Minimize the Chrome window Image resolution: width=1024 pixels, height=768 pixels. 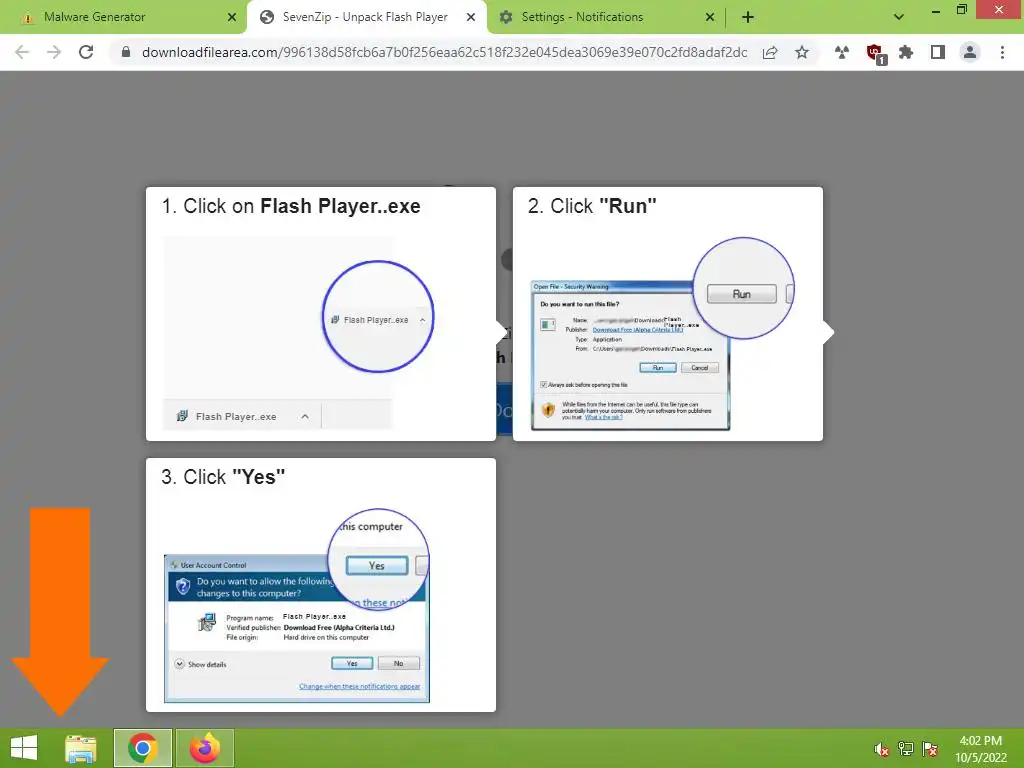click(x=936, y=10)
